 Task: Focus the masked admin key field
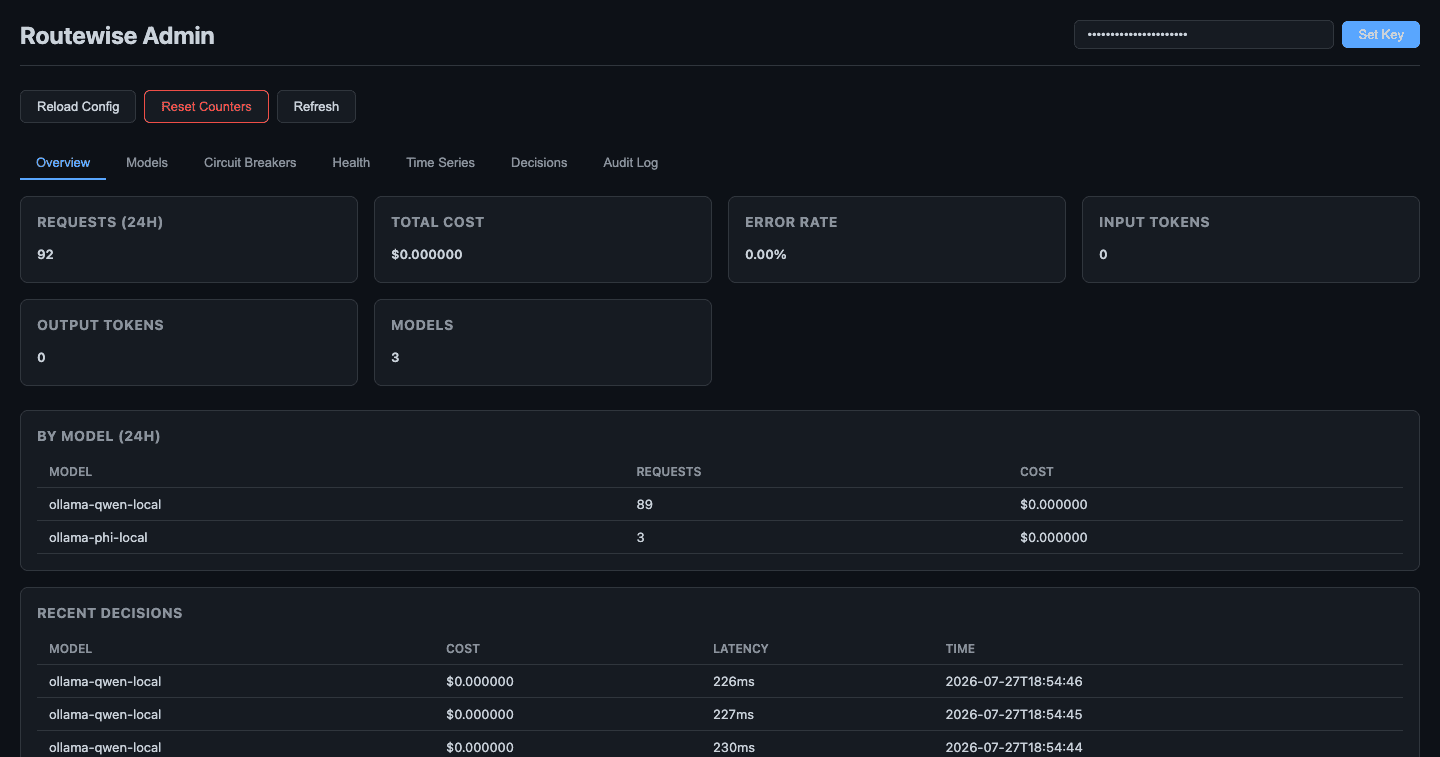(x=1204, y=34)
